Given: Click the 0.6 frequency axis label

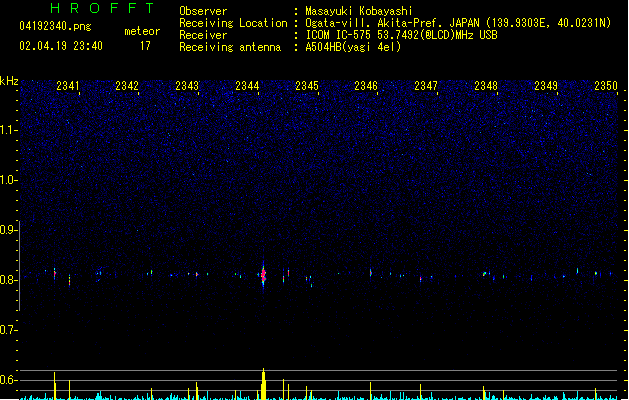Looking at the screenshot, I should coord(8,380).
